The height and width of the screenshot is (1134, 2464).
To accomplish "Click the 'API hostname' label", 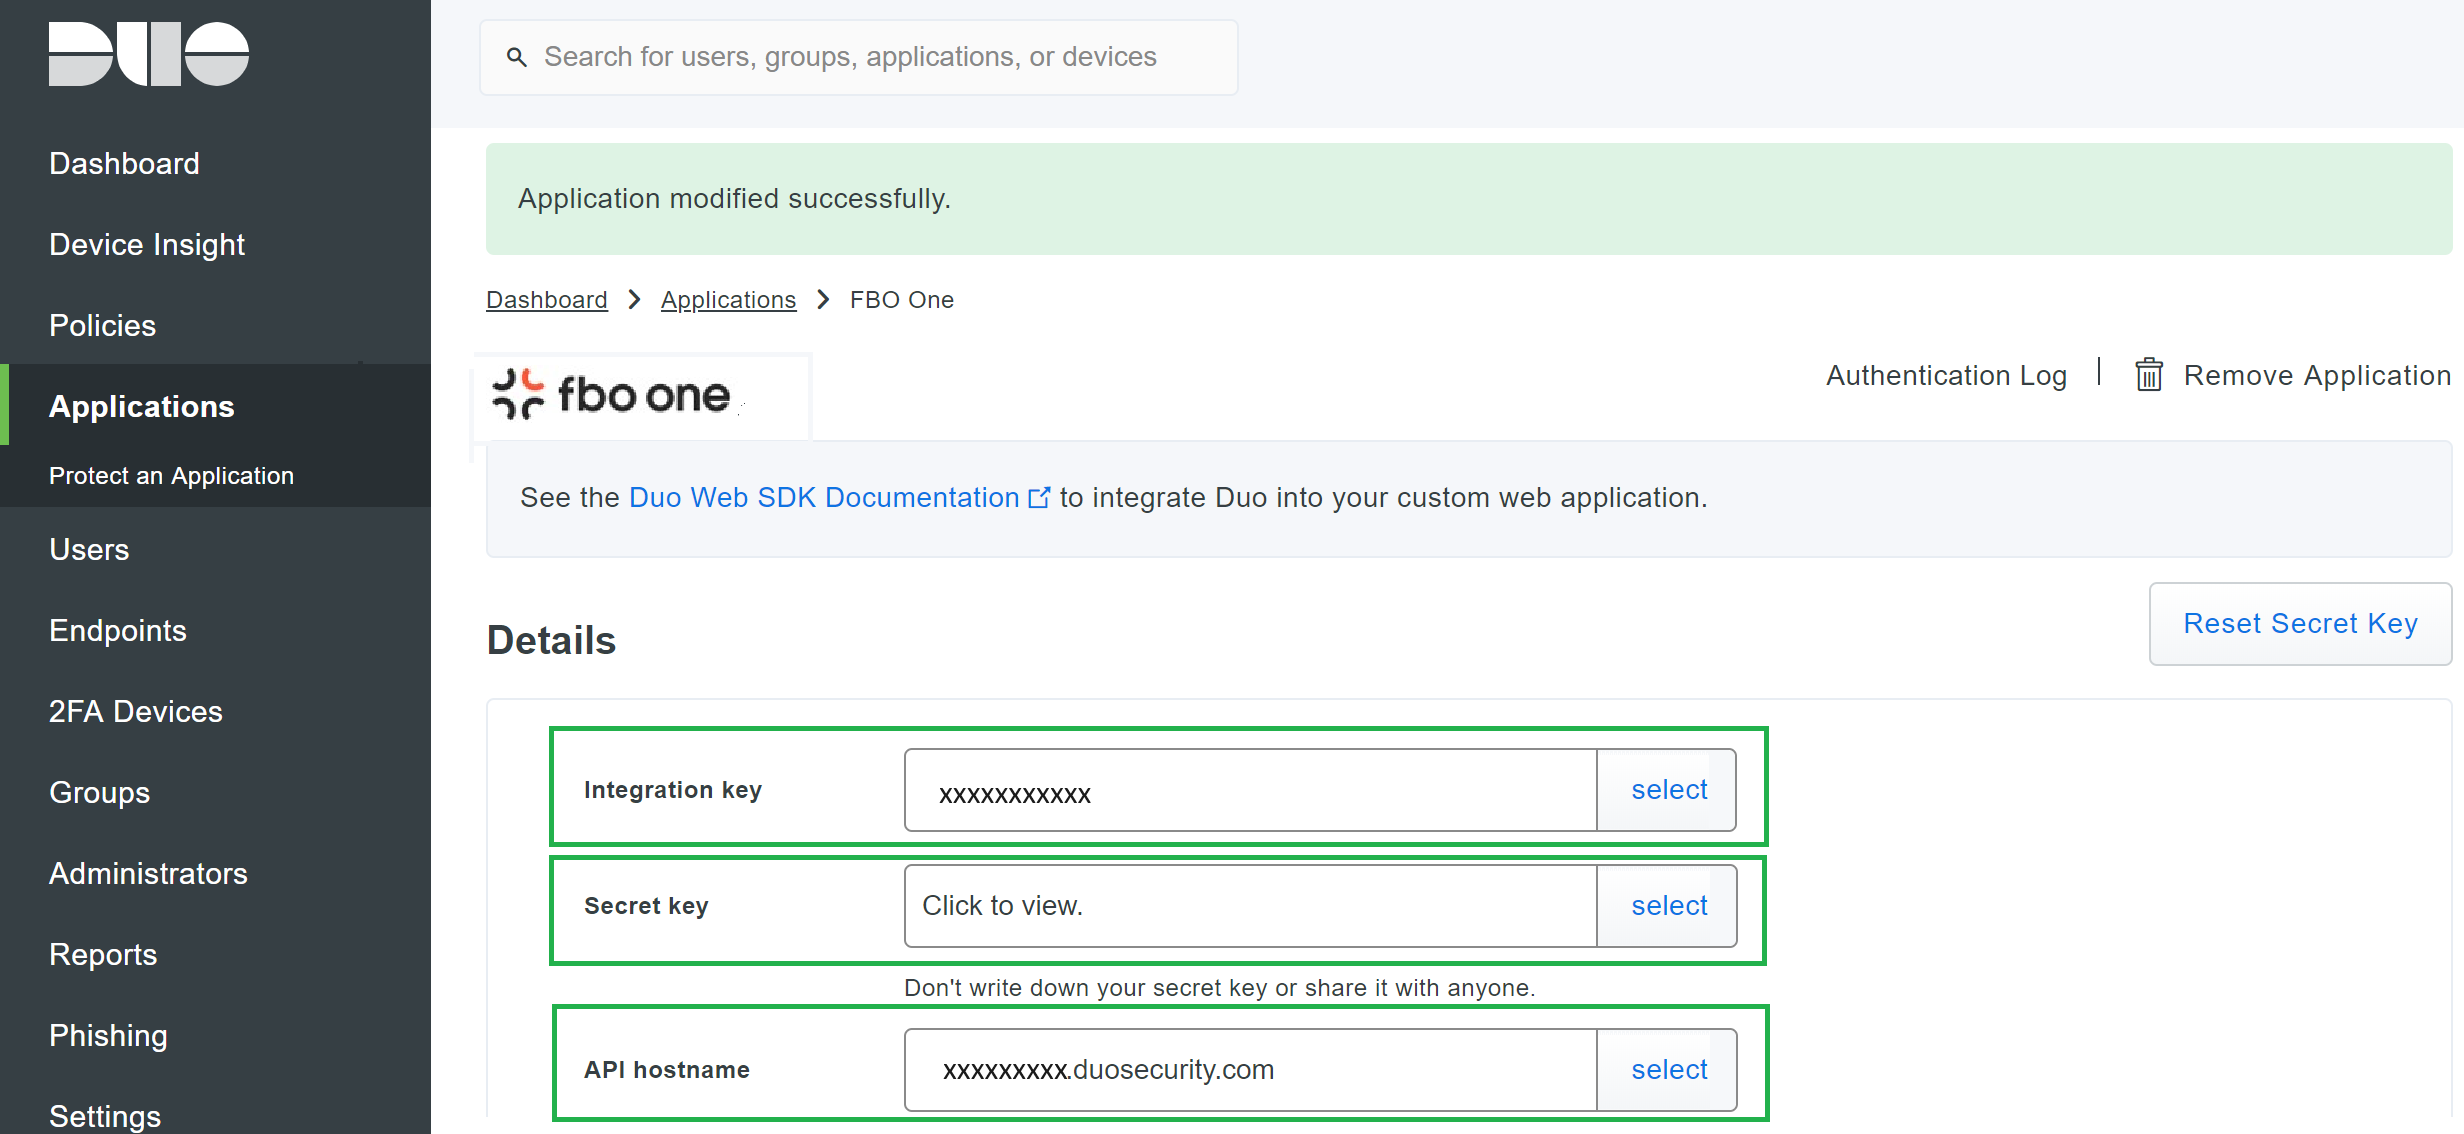I will [x=667, y=1070].
